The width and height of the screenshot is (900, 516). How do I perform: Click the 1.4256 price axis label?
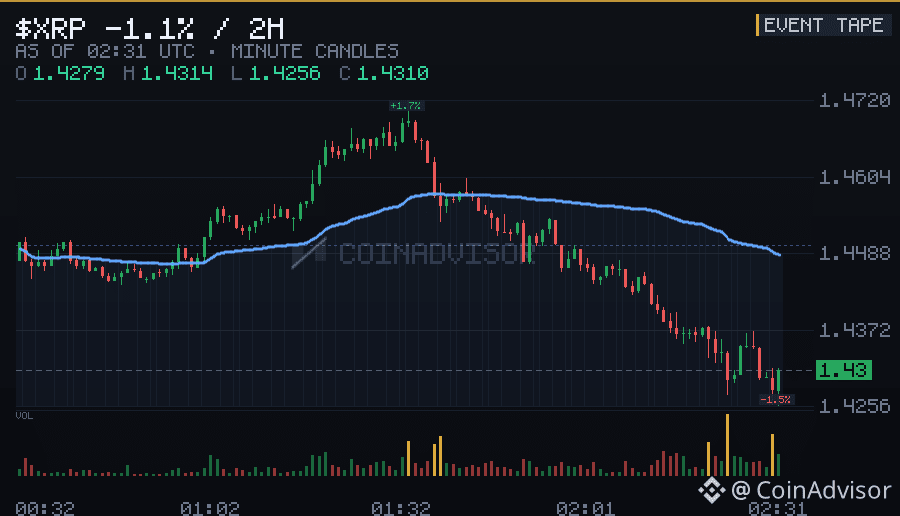click(855, 406)
